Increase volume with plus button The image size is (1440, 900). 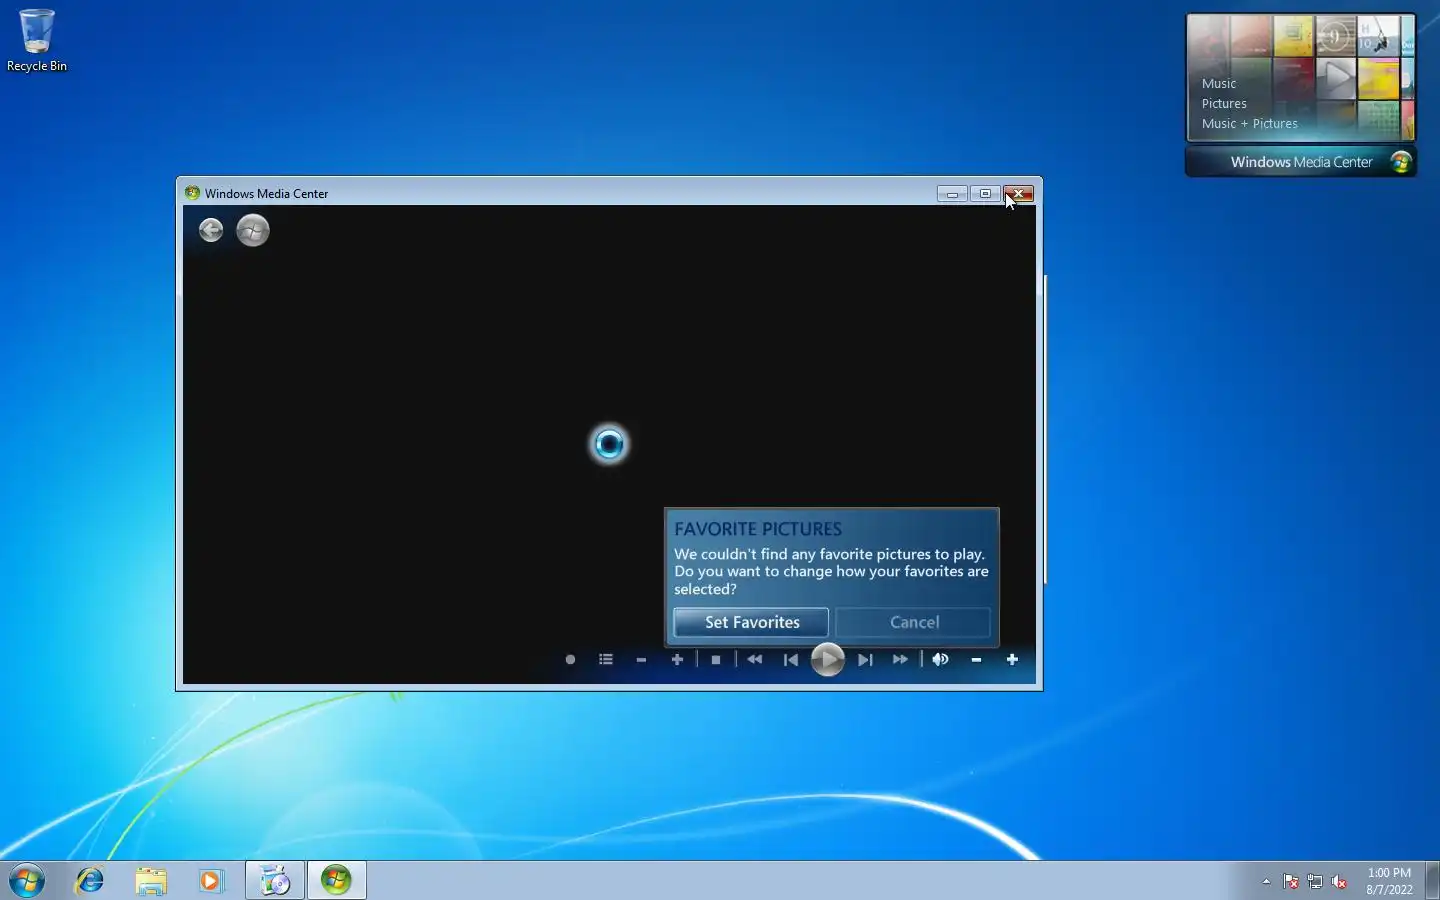coord(1012,660)
